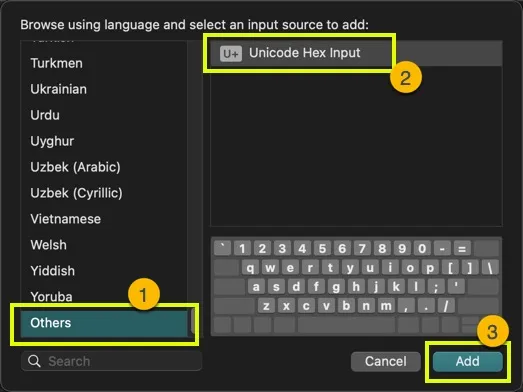This screenshot has height=392, width=523.
Task: Click the Search input field
Action: tap(111, 361)
